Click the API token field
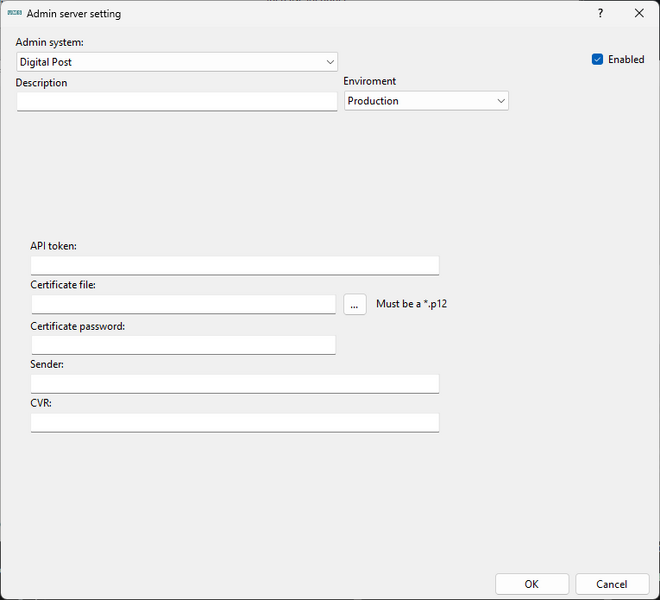The image size is (660, 600). tap(235, 266)
